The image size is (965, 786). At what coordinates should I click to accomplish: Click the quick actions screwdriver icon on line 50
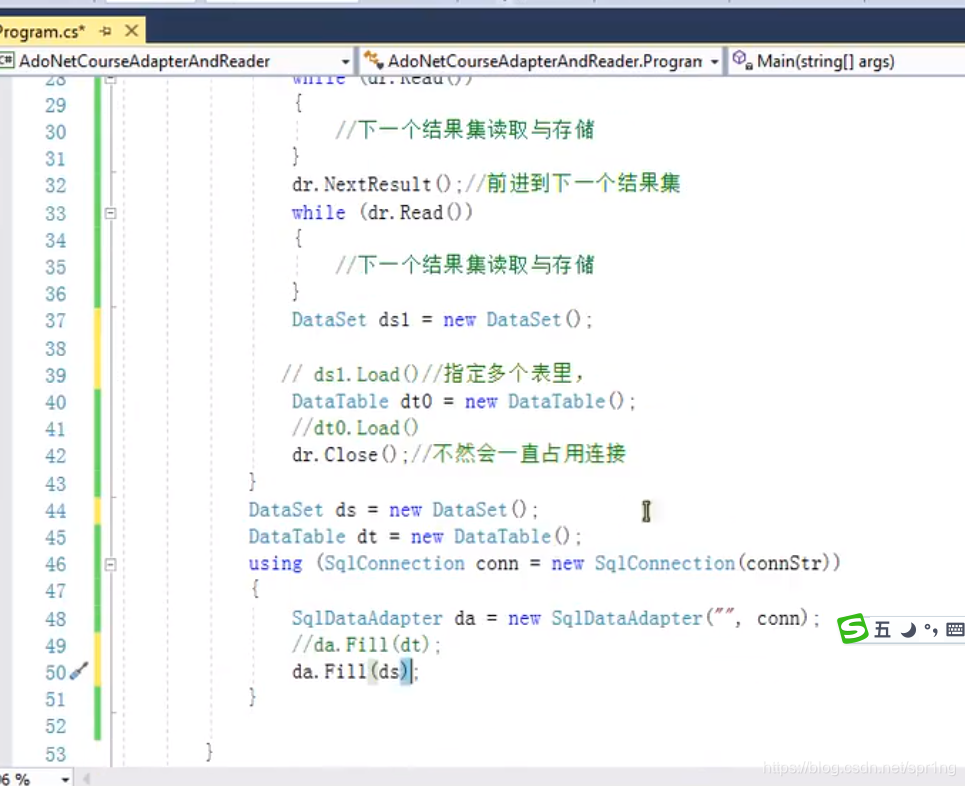[79, 671]
